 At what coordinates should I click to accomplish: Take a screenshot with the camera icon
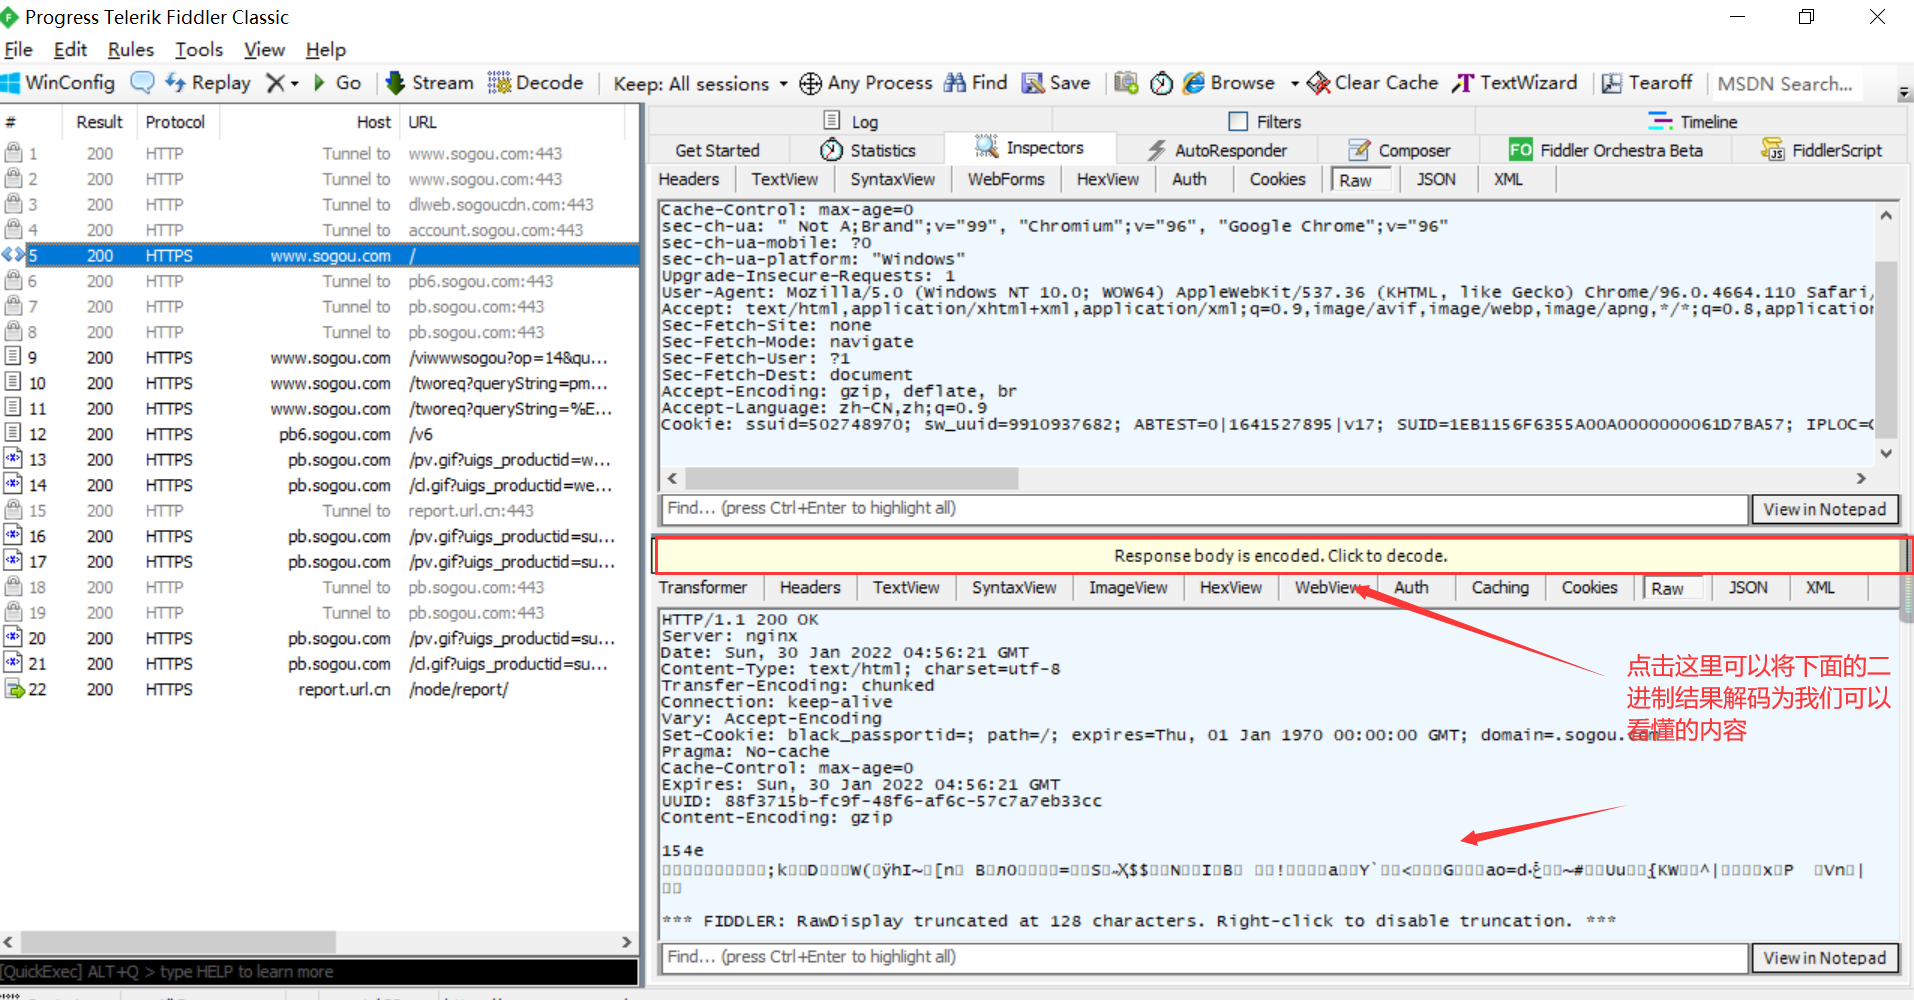(x=1126, y=83)
